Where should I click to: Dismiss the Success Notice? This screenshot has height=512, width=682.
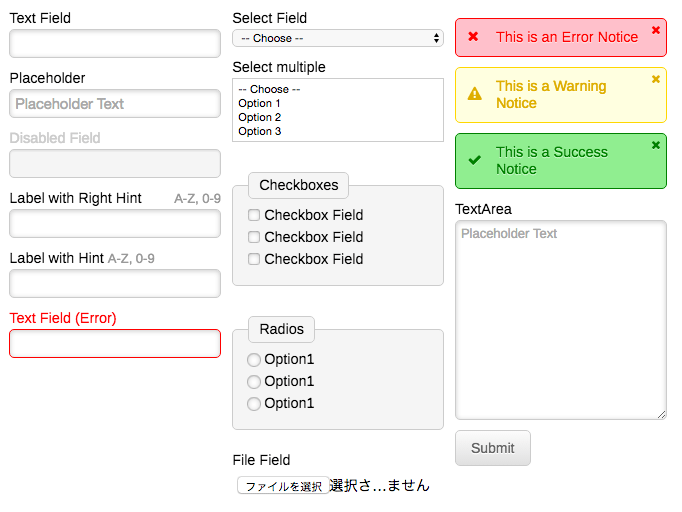[x=656, y=145]
